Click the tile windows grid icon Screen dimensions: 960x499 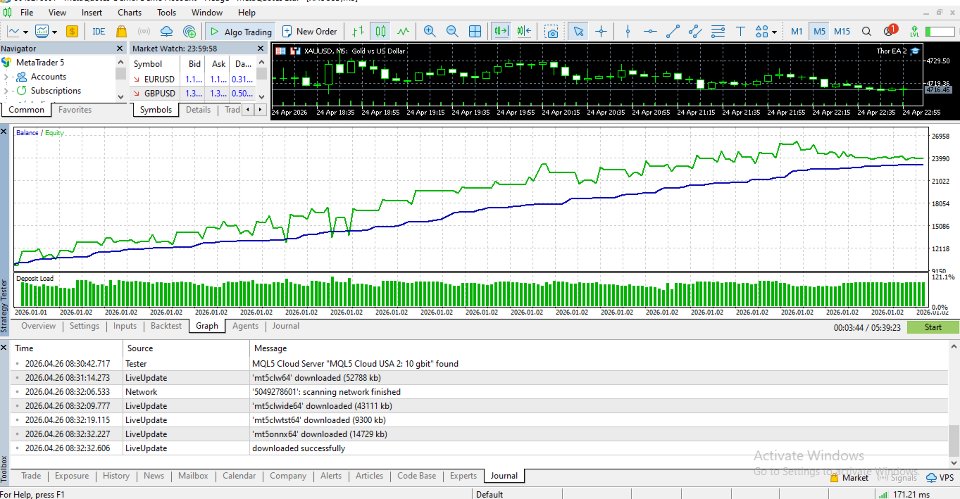pos(475,31)
